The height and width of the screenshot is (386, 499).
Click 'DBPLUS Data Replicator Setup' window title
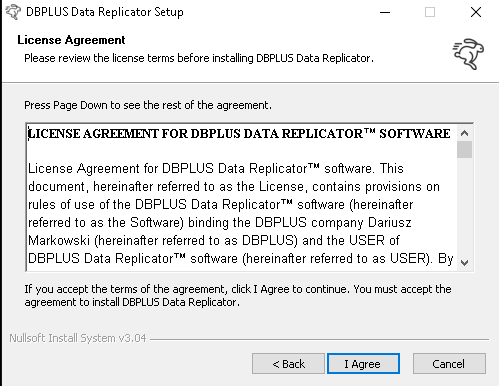105,12
